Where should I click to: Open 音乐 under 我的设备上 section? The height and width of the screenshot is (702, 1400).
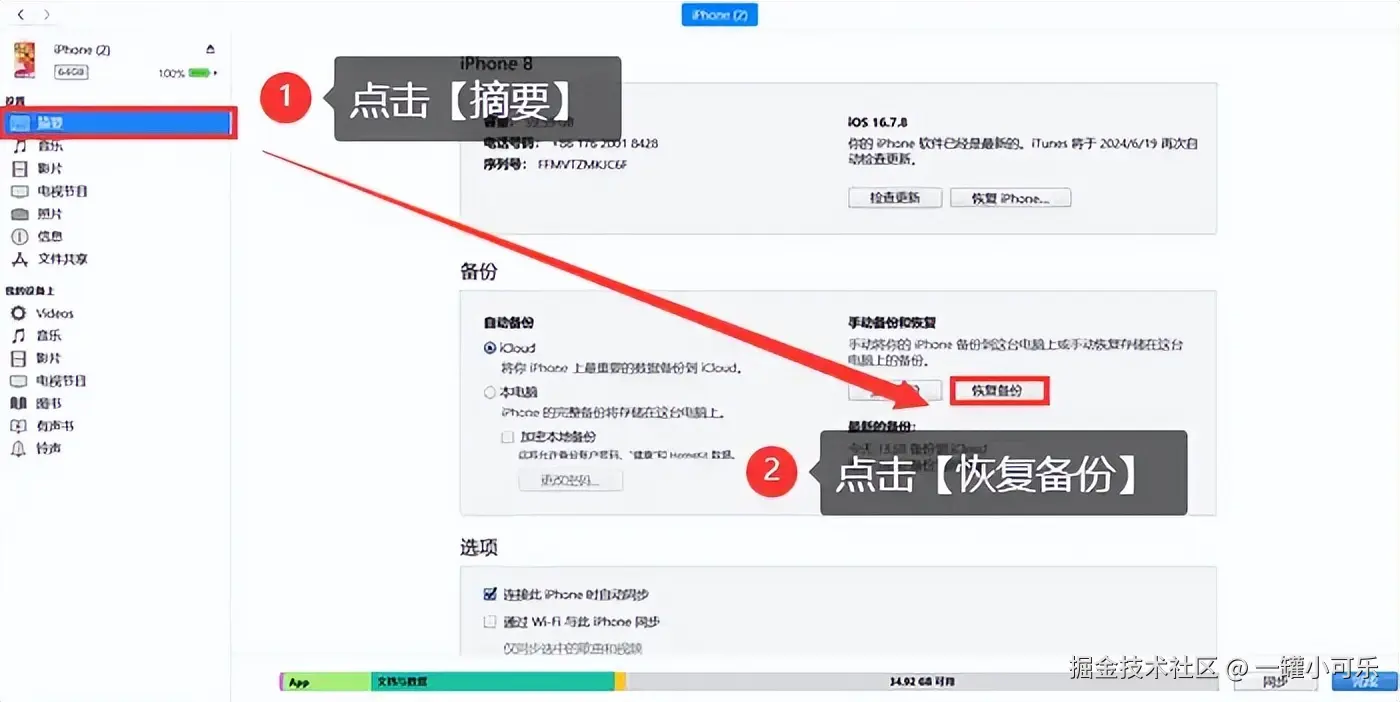[x=50, y=336]
